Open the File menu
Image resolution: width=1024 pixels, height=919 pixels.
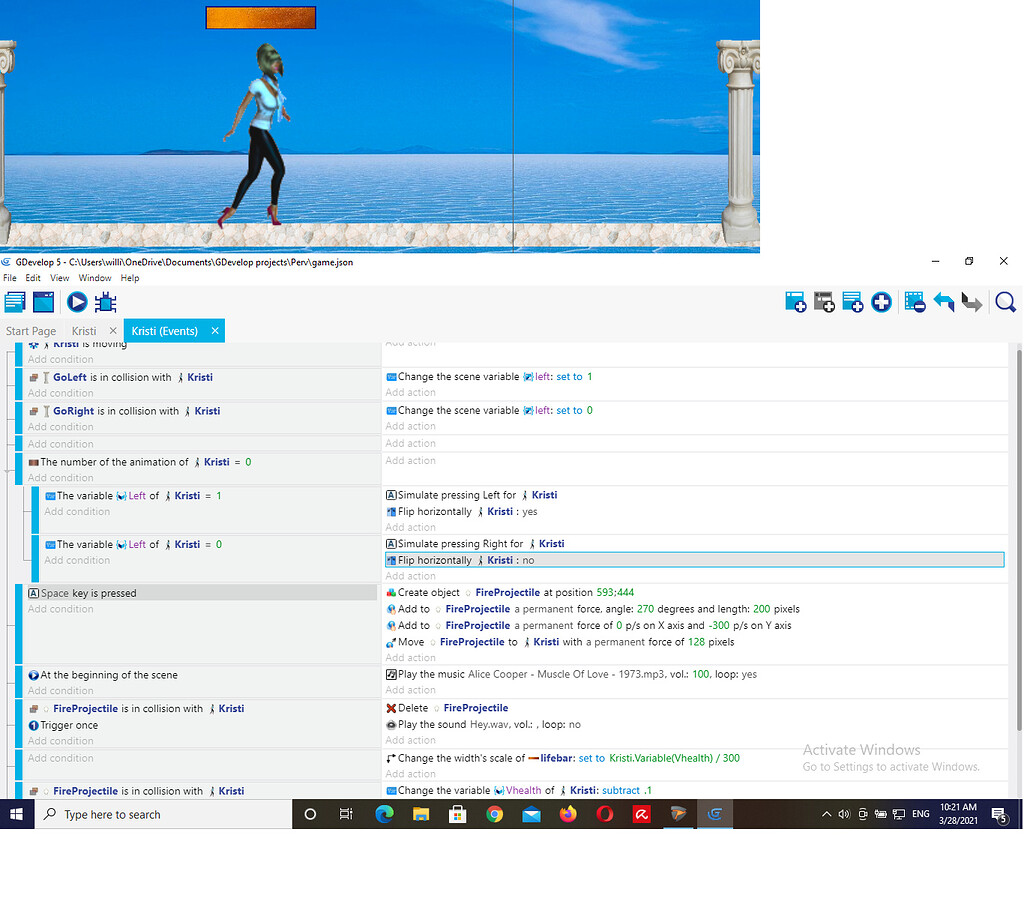9,277
